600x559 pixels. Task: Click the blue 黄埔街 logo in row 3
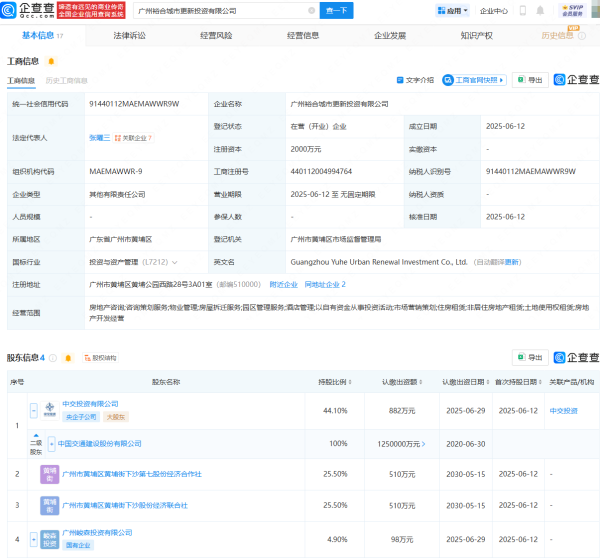50,506
